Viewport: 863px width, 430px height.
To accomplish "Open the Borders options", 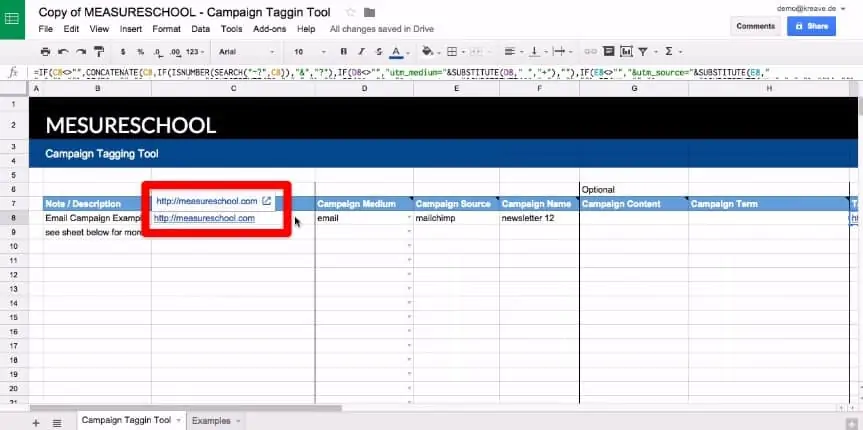I will (x=452, y=52).
